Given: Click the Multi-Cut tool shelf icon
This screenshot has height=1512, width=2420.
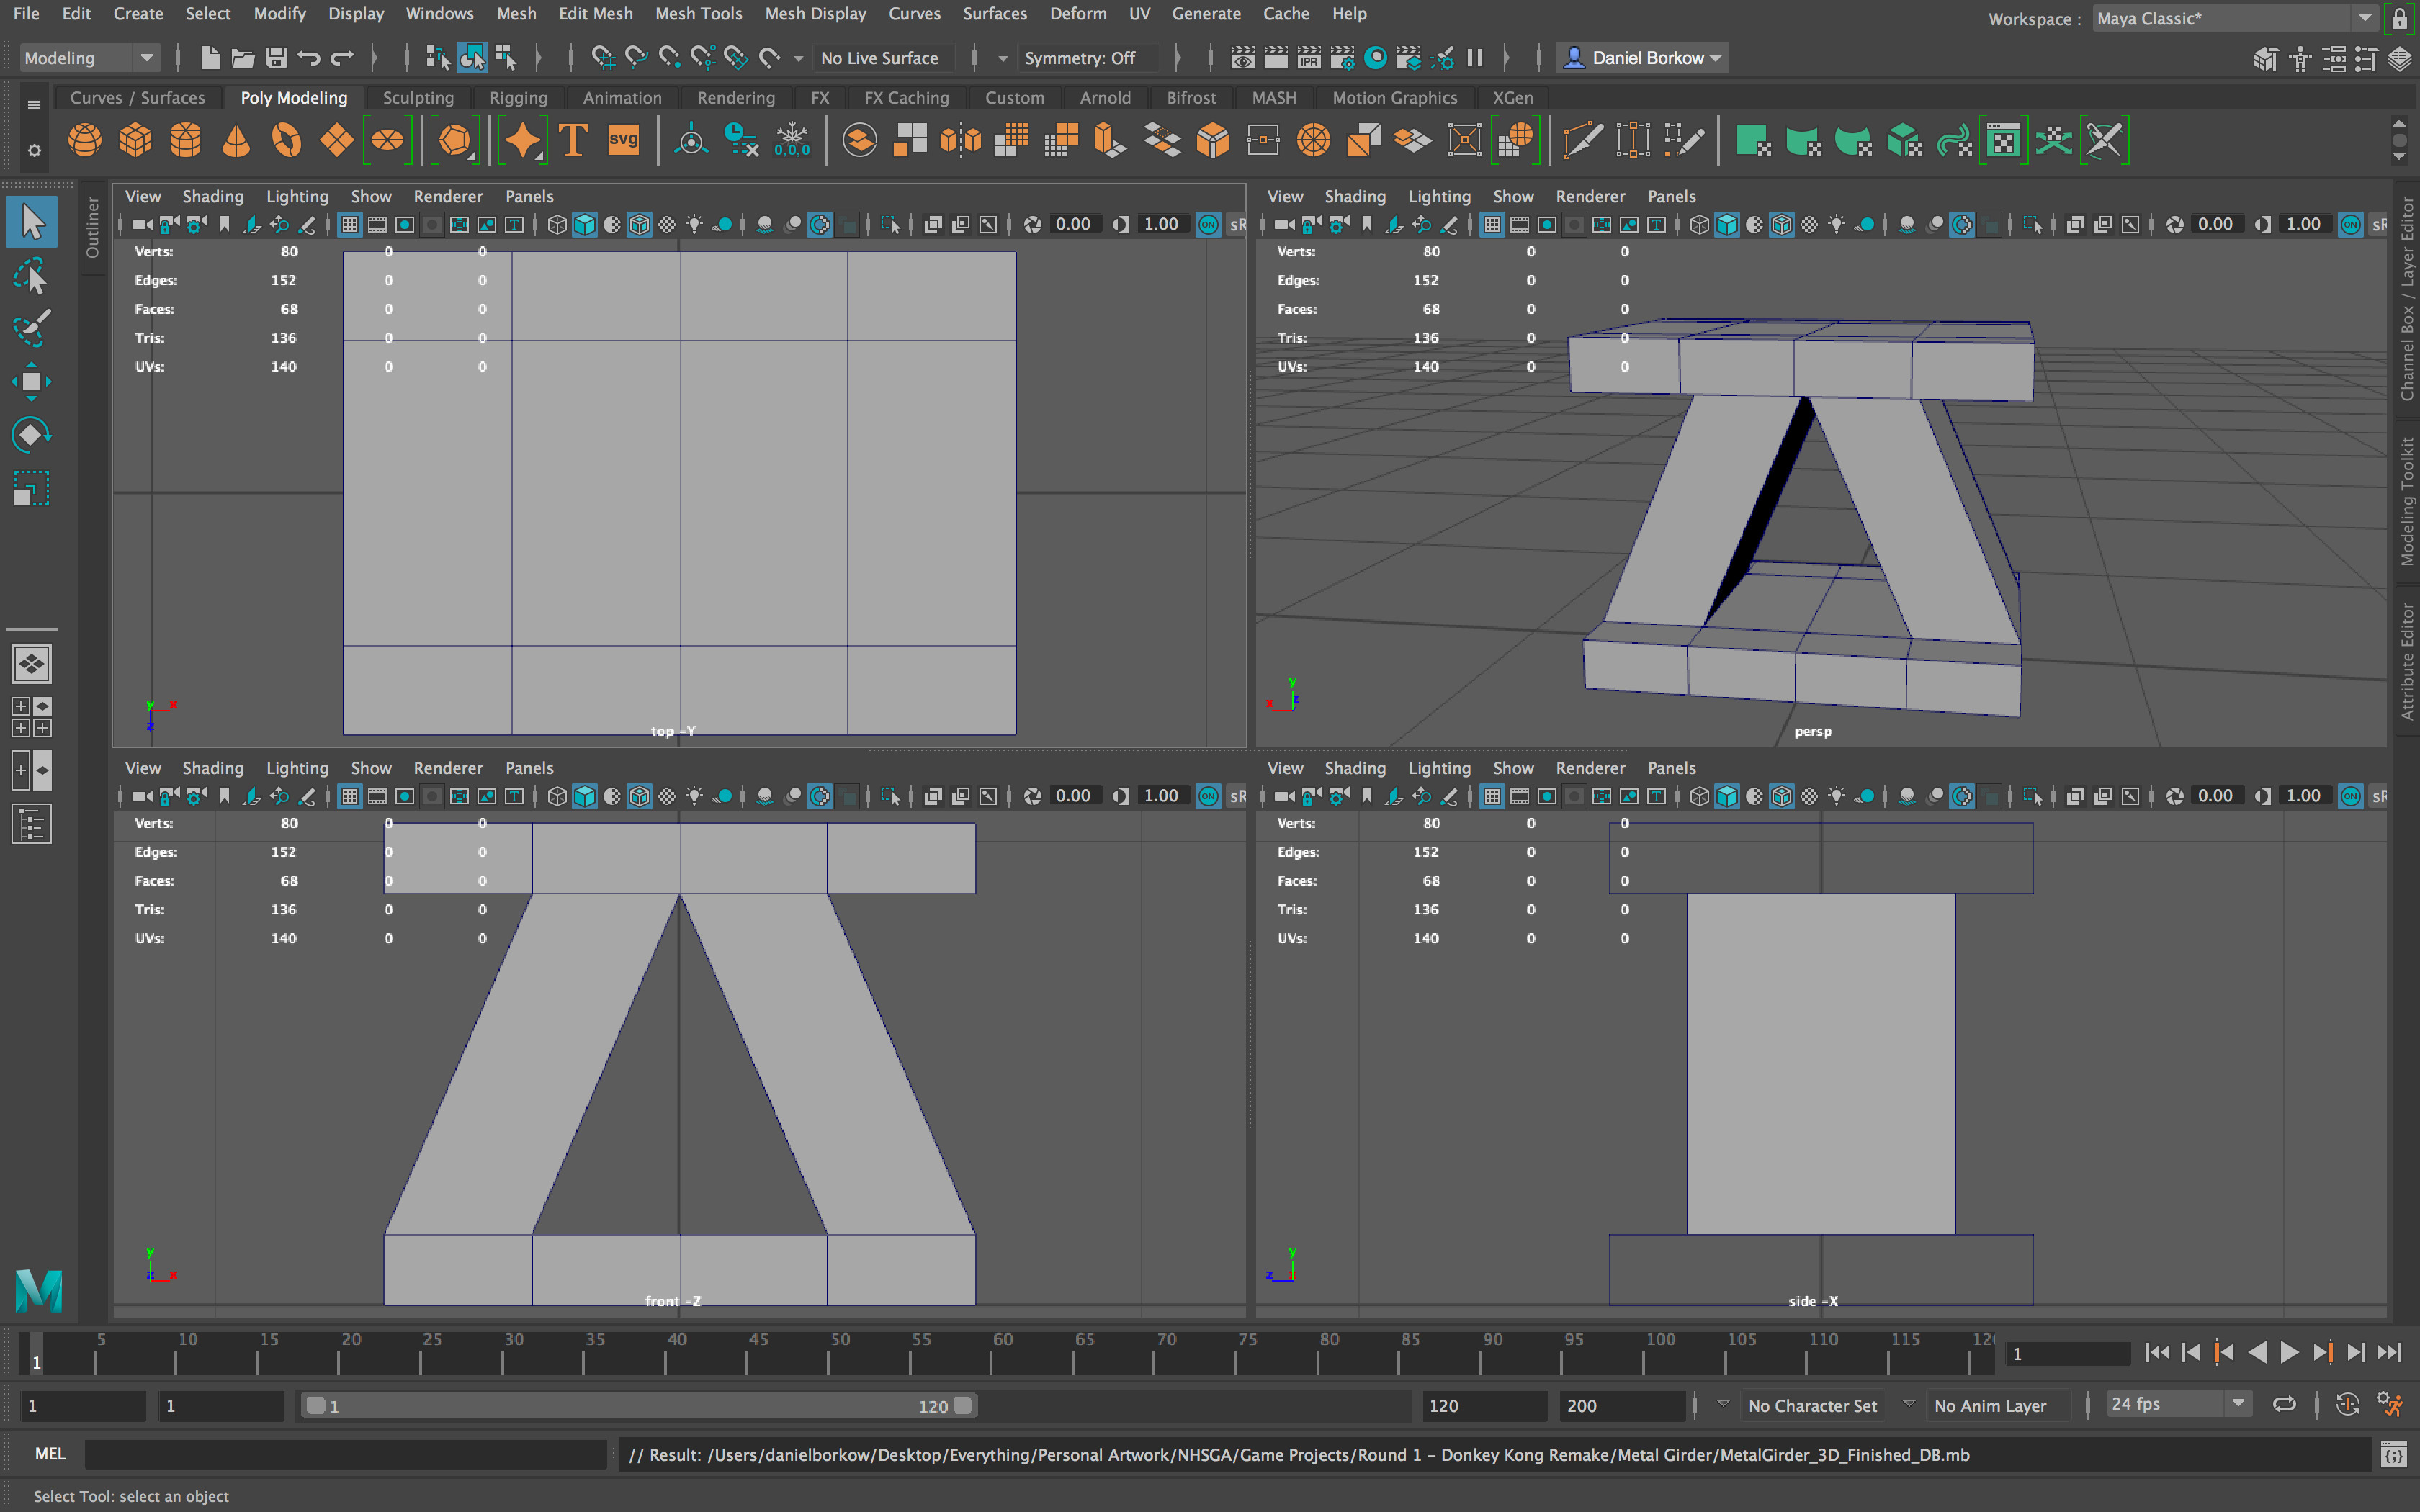Looking at the screenshot, I should (1583, 140).
